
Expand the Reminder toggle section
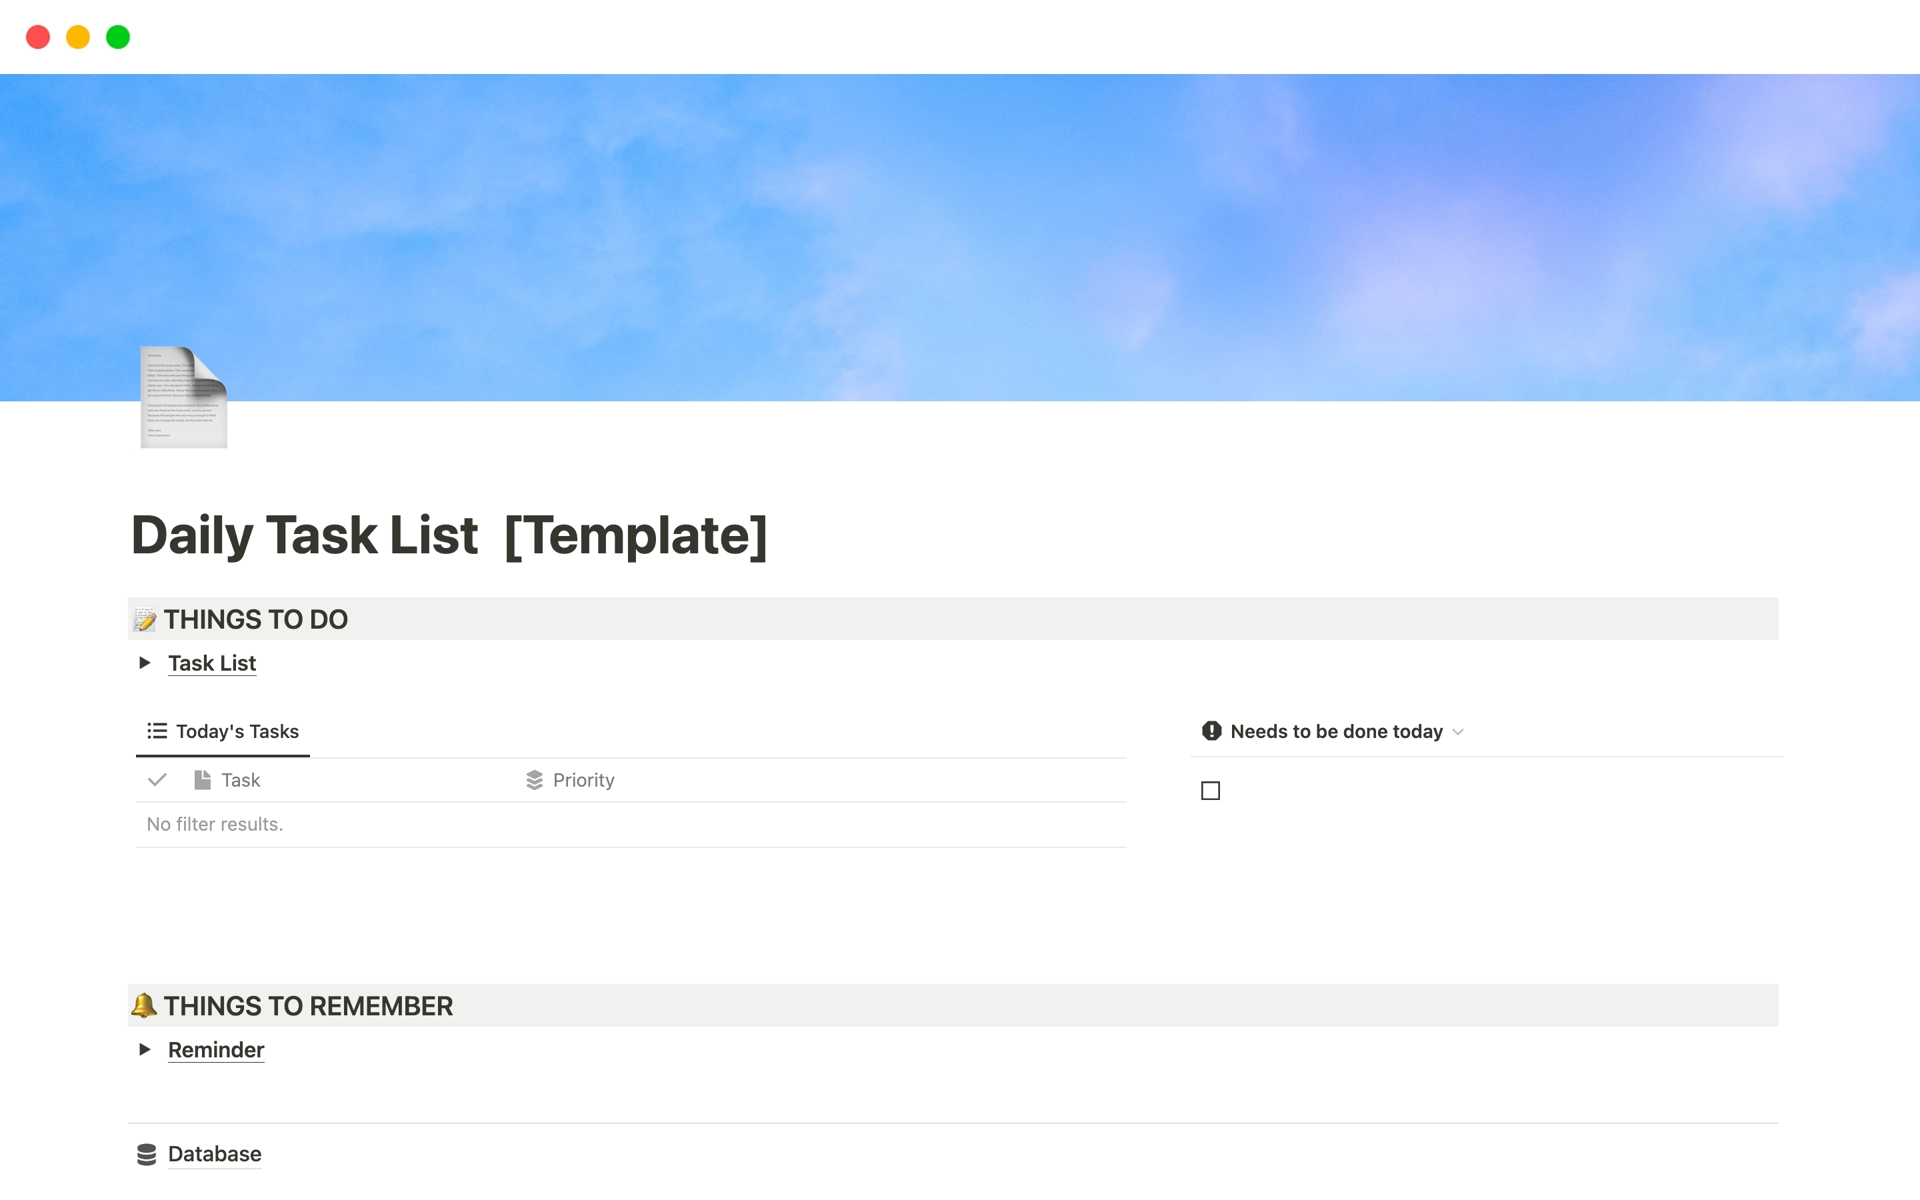(x=144, y=1051)
